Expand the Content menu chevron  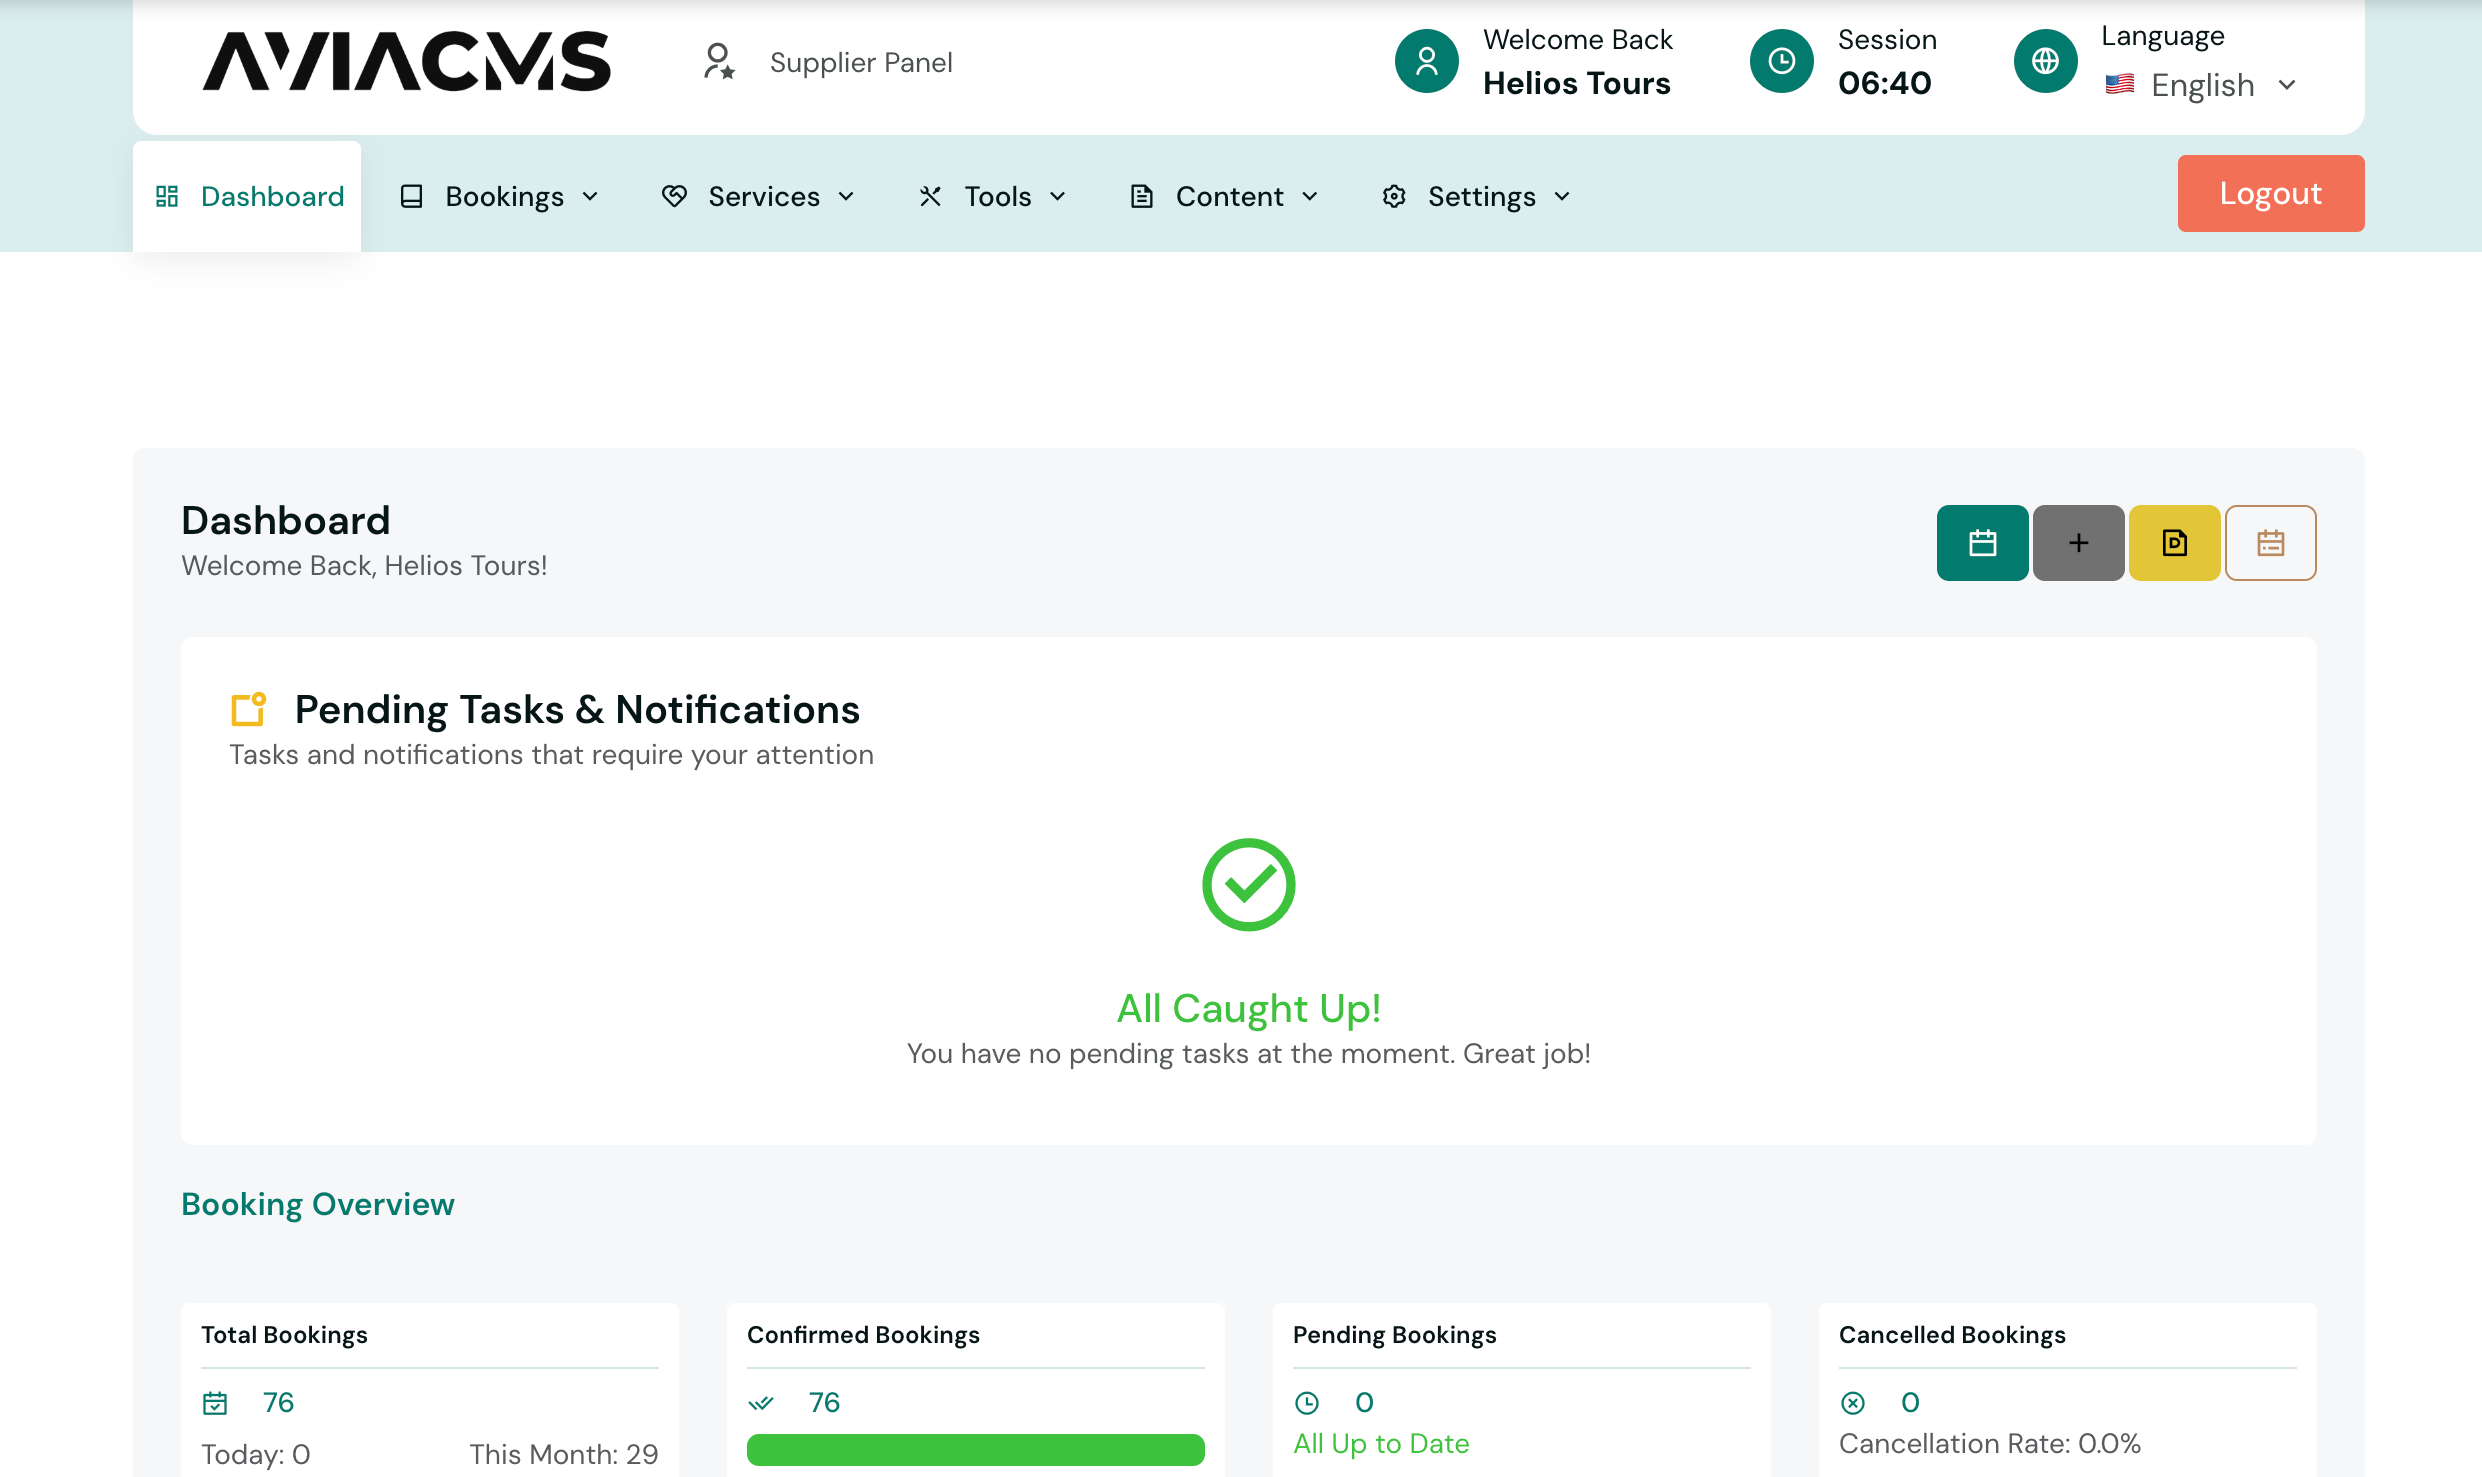coord(1310,197)
